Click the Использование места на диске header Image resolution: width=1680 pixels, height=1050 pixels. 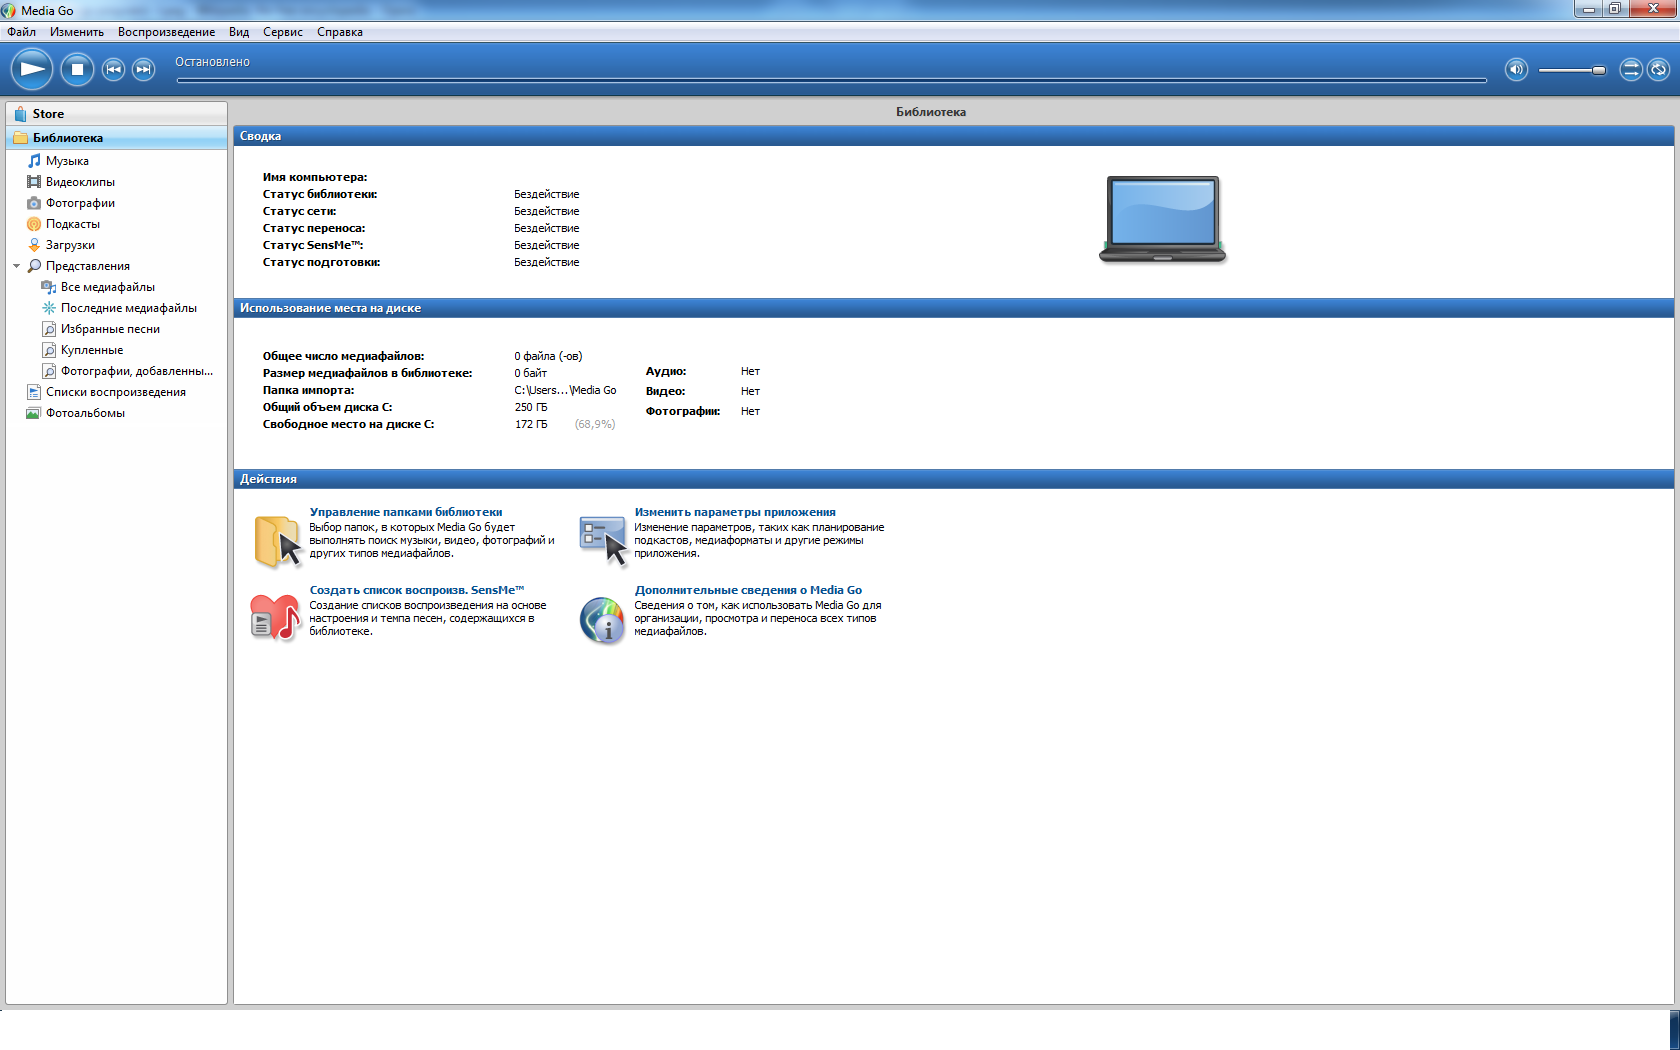click(954, 308)
